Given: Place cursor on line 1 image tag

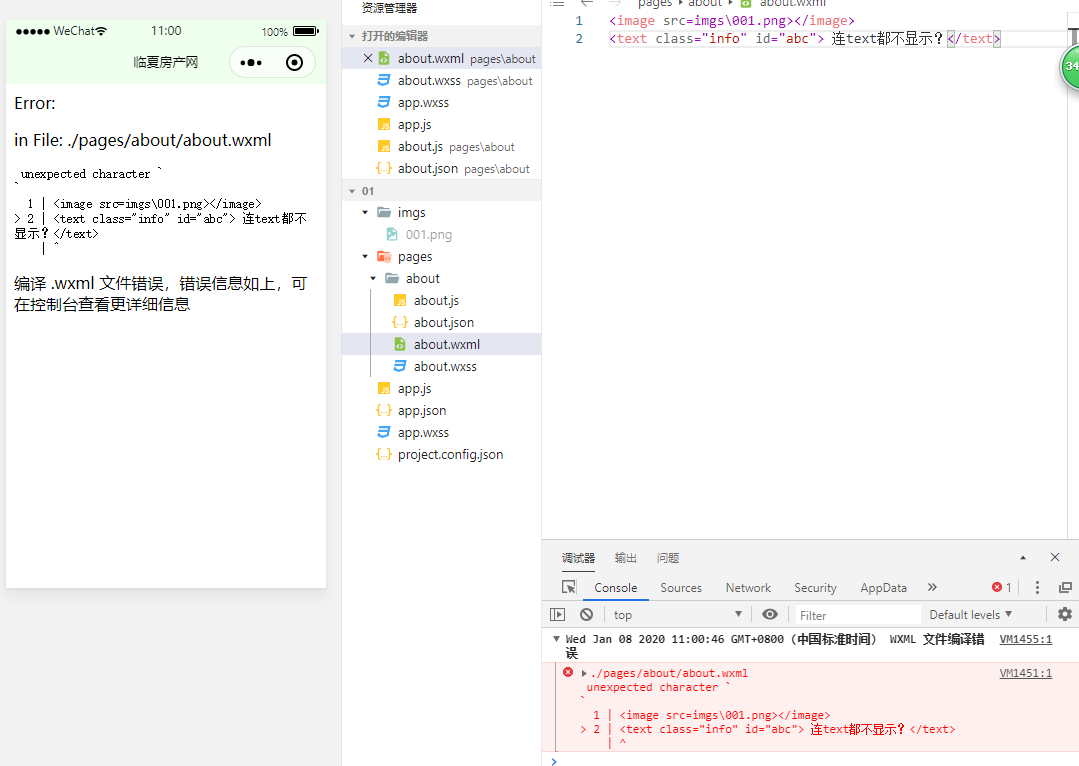Looking at the screenshot, I should pos(731,21).
